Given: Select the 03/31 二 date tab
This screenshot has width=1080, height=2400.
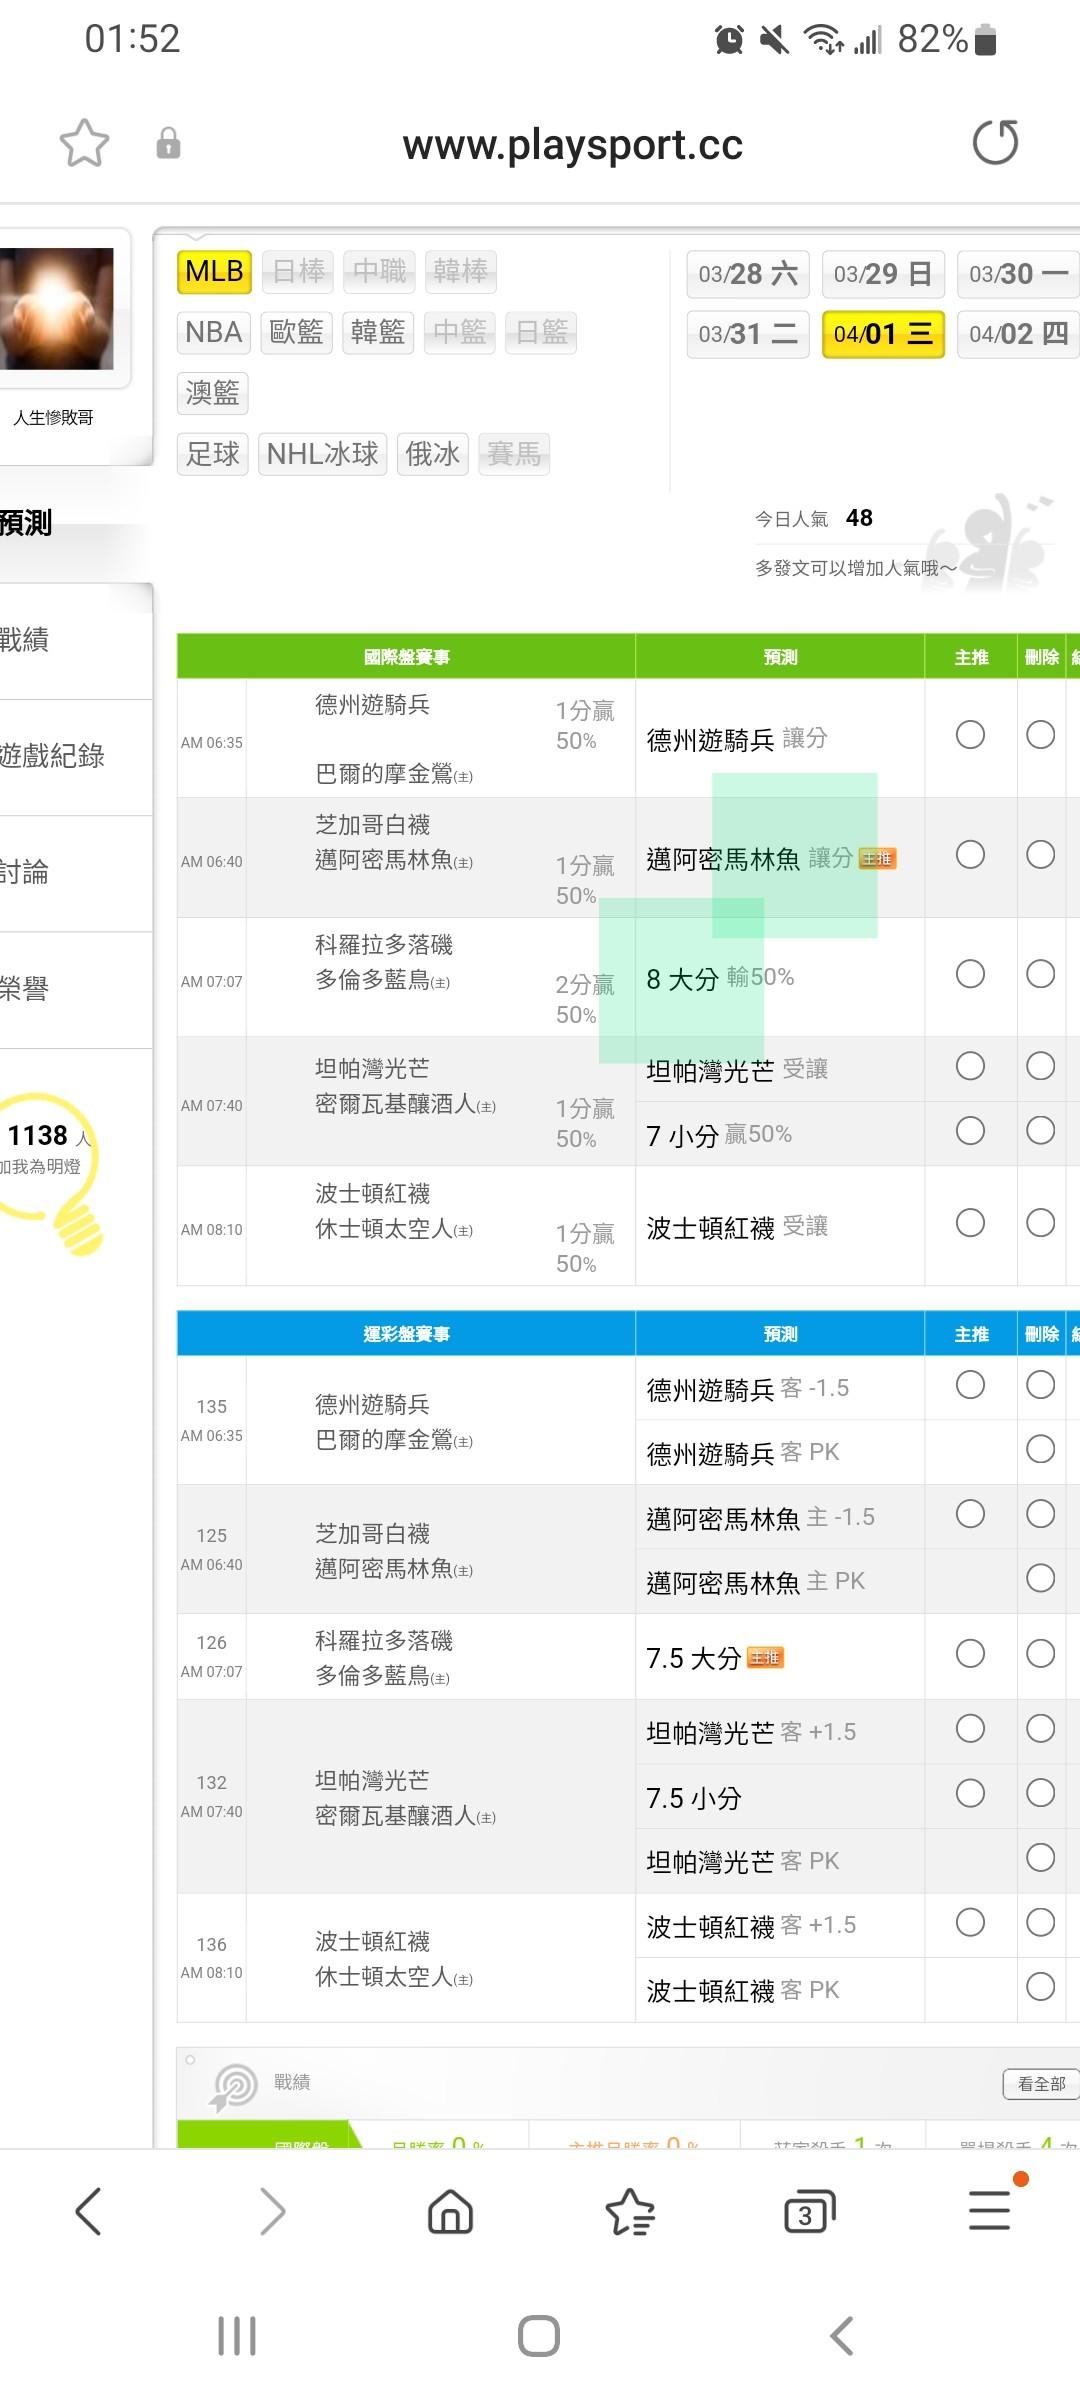Looking at the screenshot, I should click(748, 334).
